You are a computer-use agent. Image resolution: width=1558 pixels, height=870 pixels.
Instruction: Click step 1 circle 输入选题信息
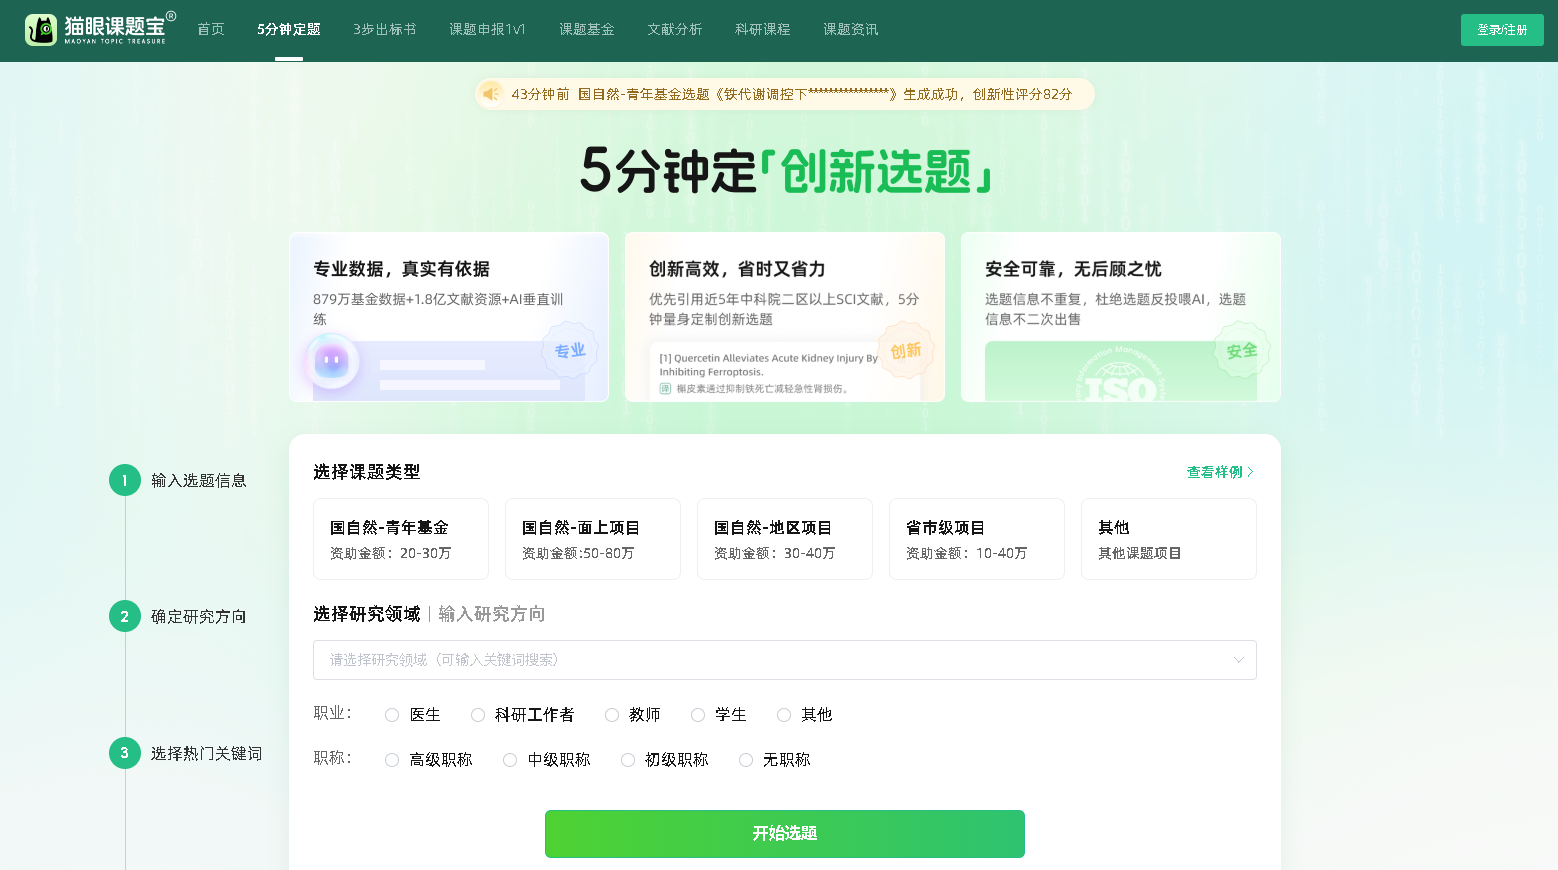click(x=125, y=481)
